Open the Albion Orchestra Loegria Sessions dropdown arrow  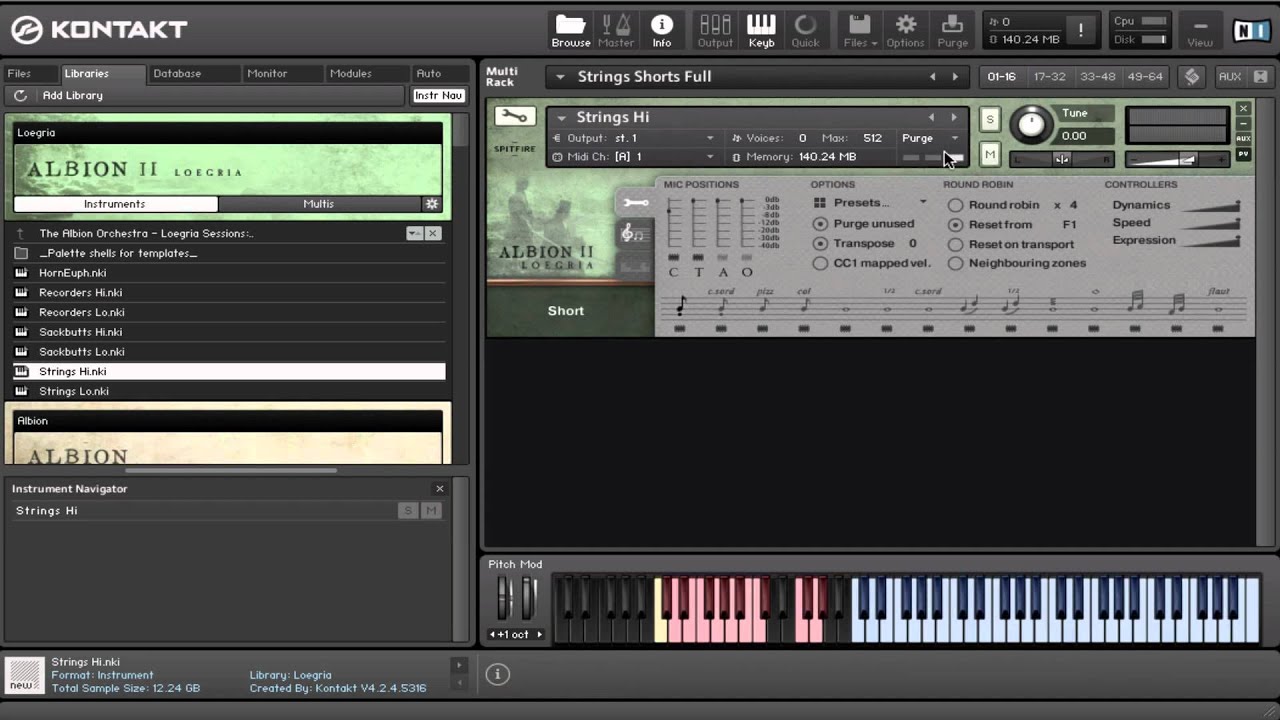413,233
